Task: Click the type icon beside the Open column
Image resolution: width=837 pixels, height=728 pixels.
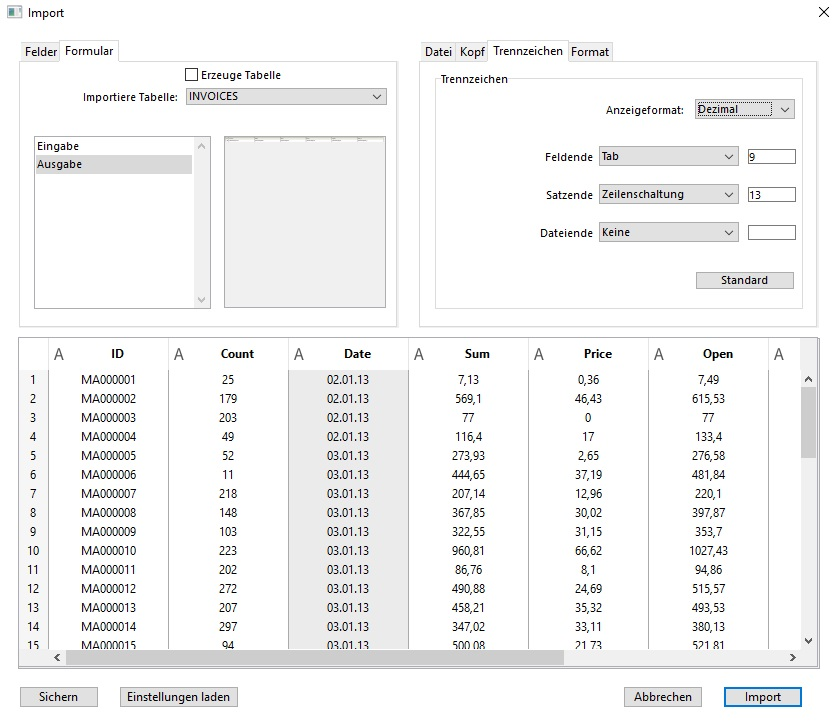Action: pyautogui.click(x=659, y=354)
